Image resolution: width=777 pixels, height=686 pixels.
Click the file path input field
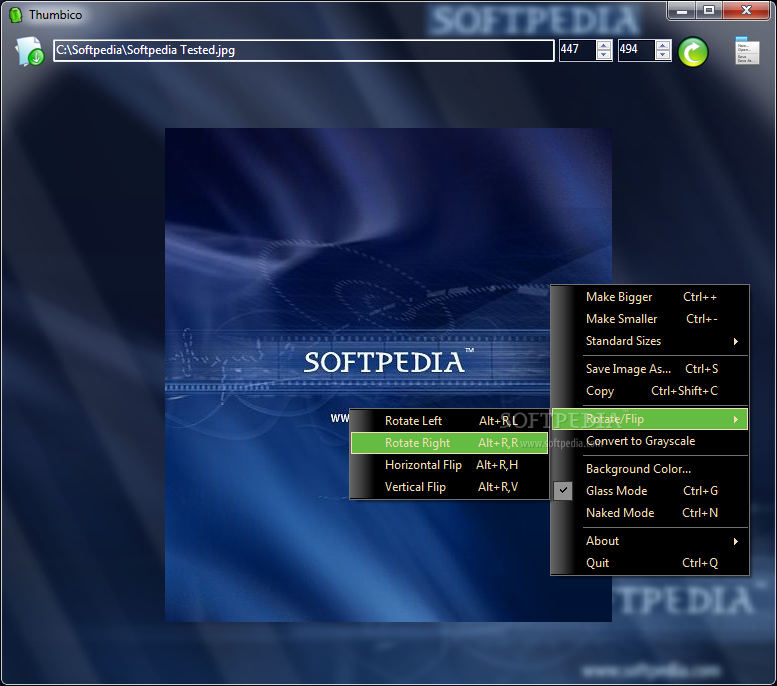pyautogui.click(x=304, y=50)
